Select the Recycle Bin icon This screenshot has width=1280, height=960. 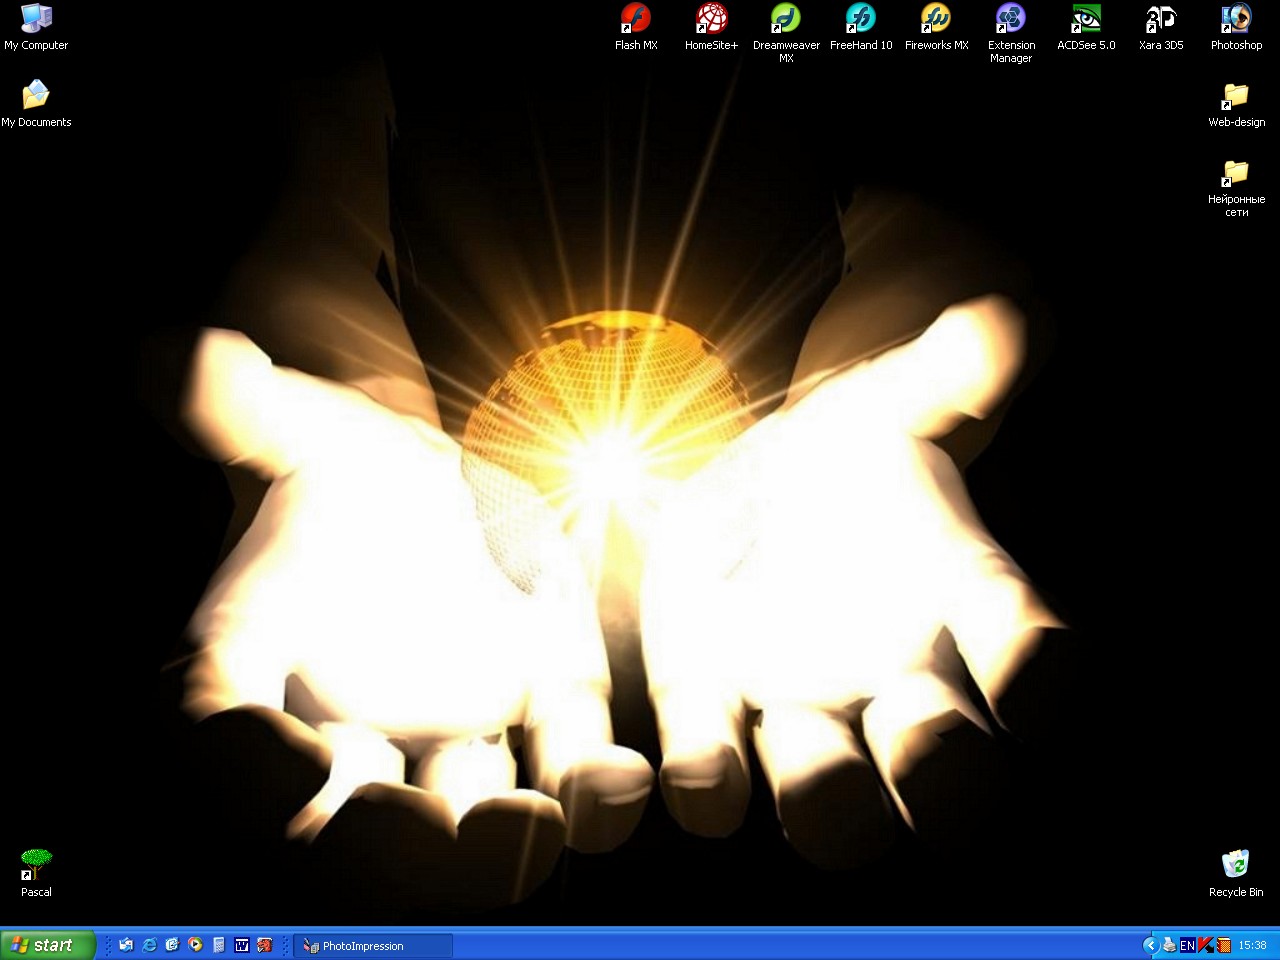pos(1236,865)
